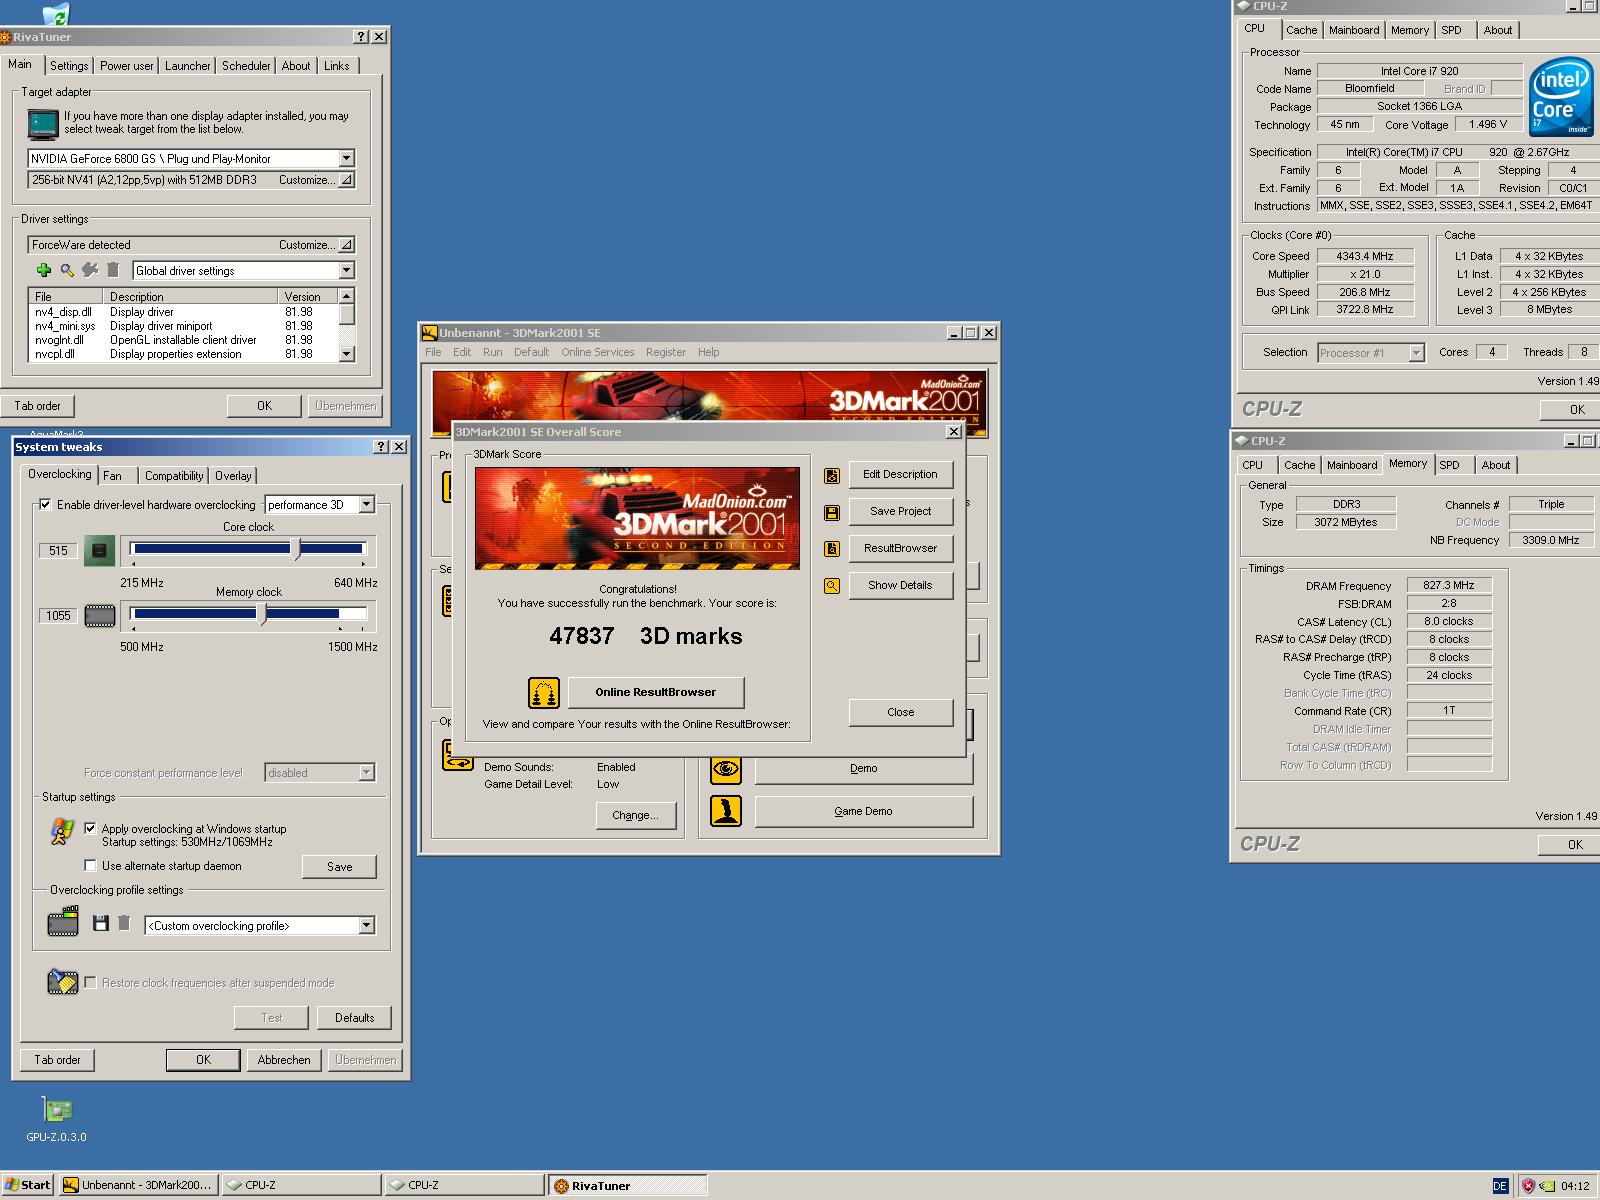The image size is (1600, 1200).
Task: Click the Core clock value field 515
Action: pyautogui.click(x=58, y=551)
